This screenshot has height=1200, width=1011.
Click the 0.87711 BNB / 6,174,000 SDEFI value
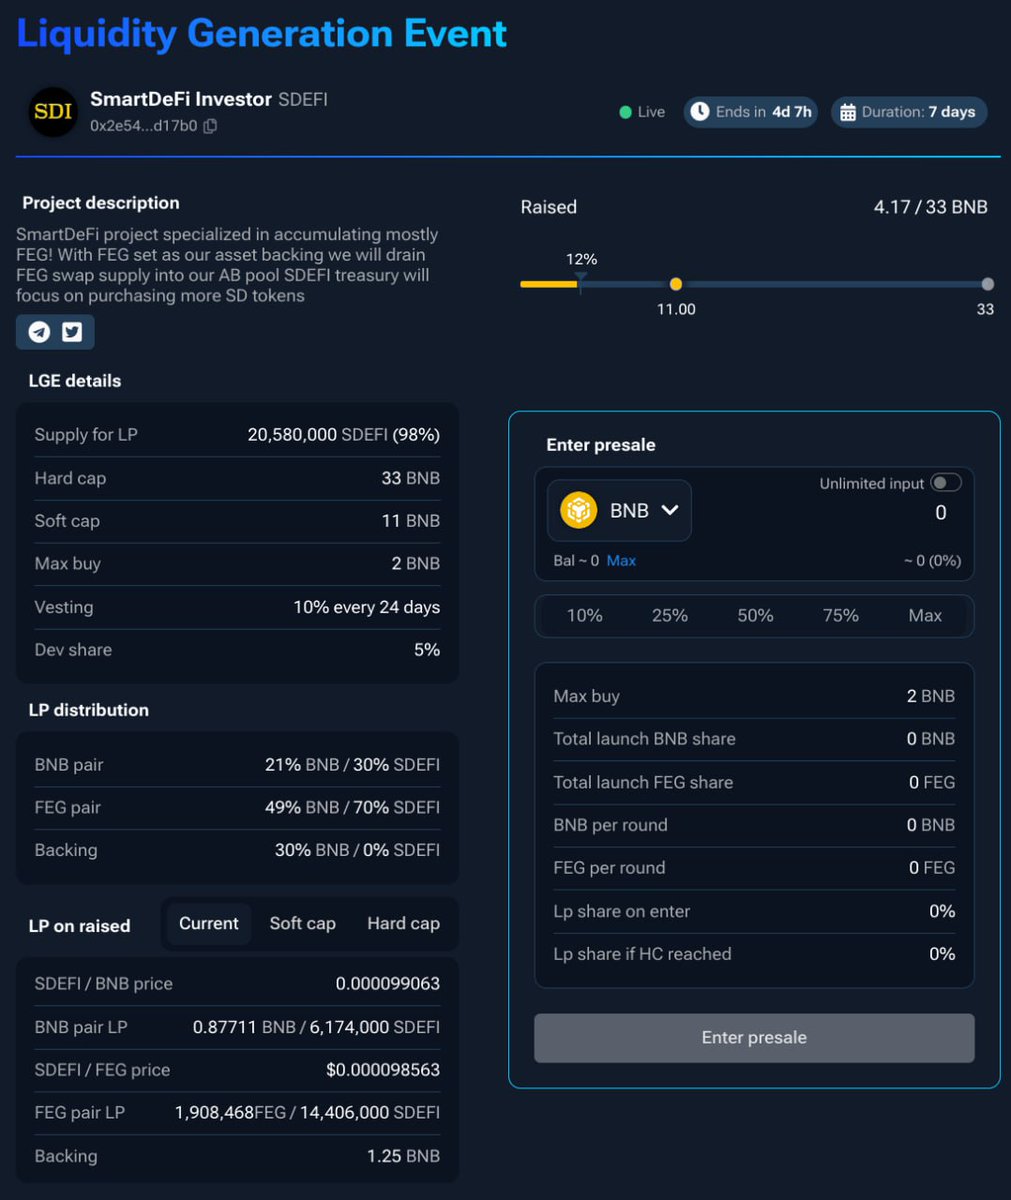point(316,1027)
